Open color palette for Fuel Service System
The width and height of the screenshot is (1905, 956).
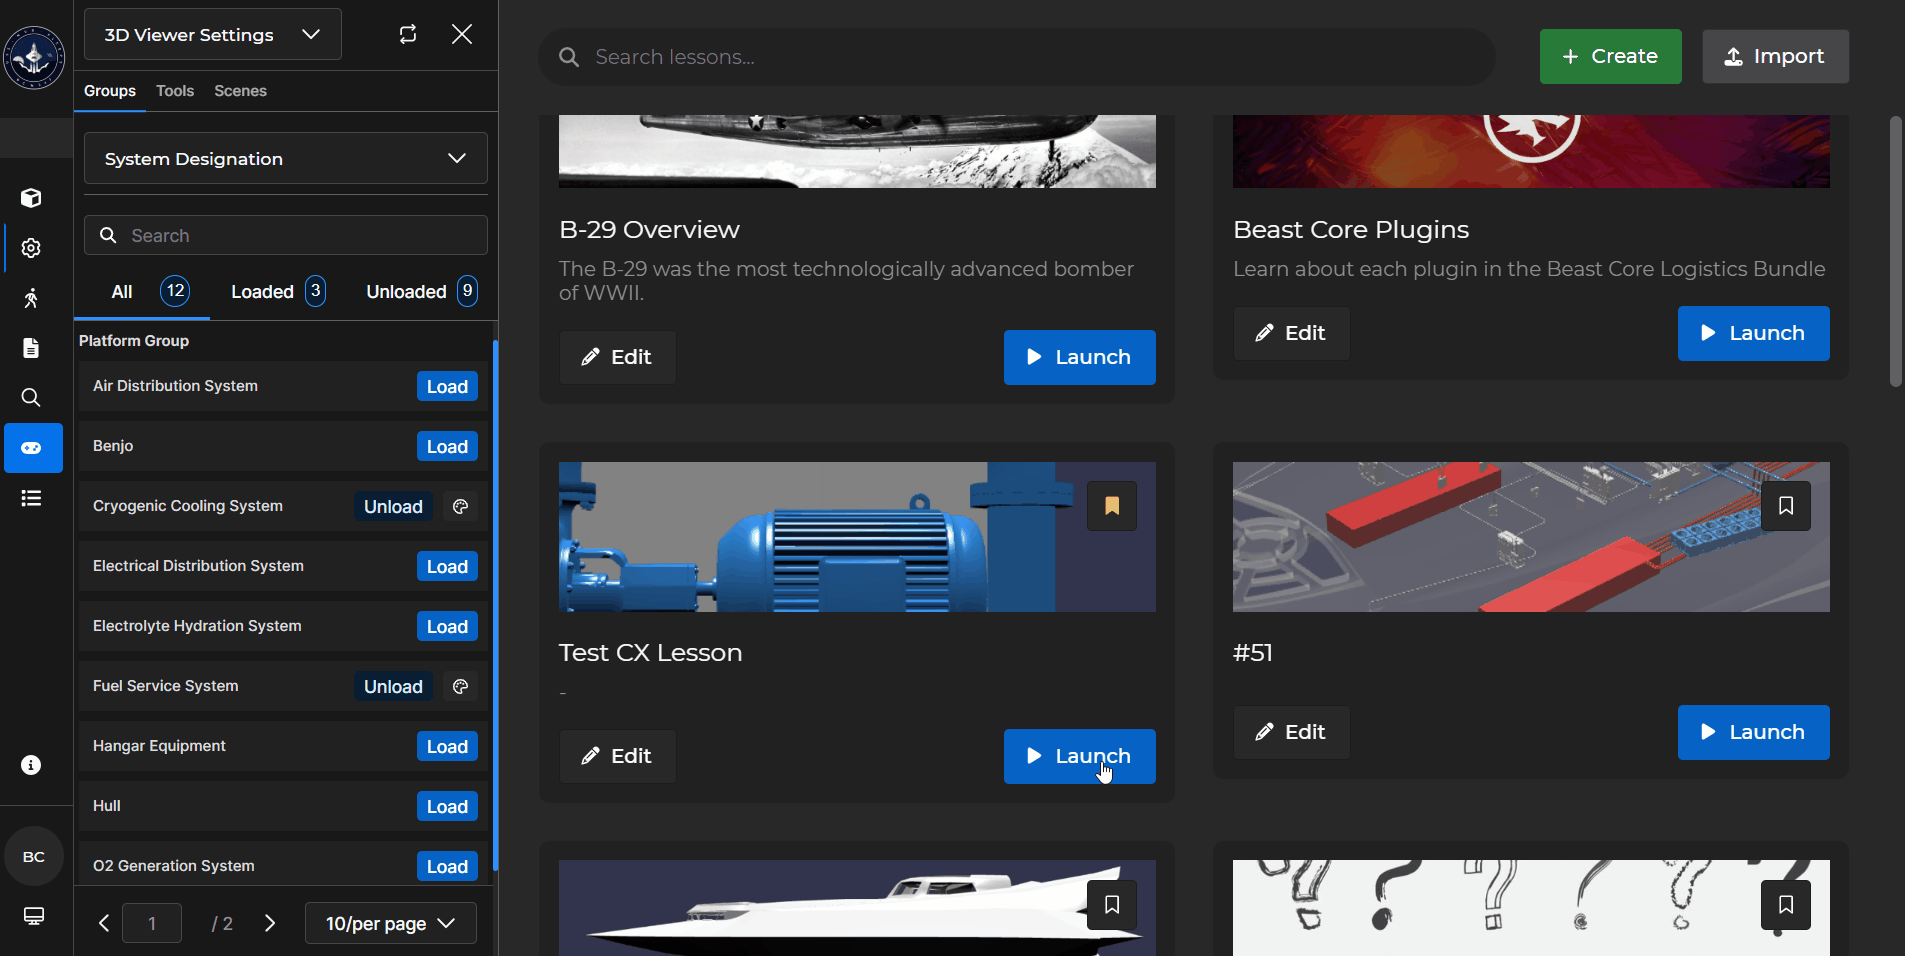click(x=460, y=686)
